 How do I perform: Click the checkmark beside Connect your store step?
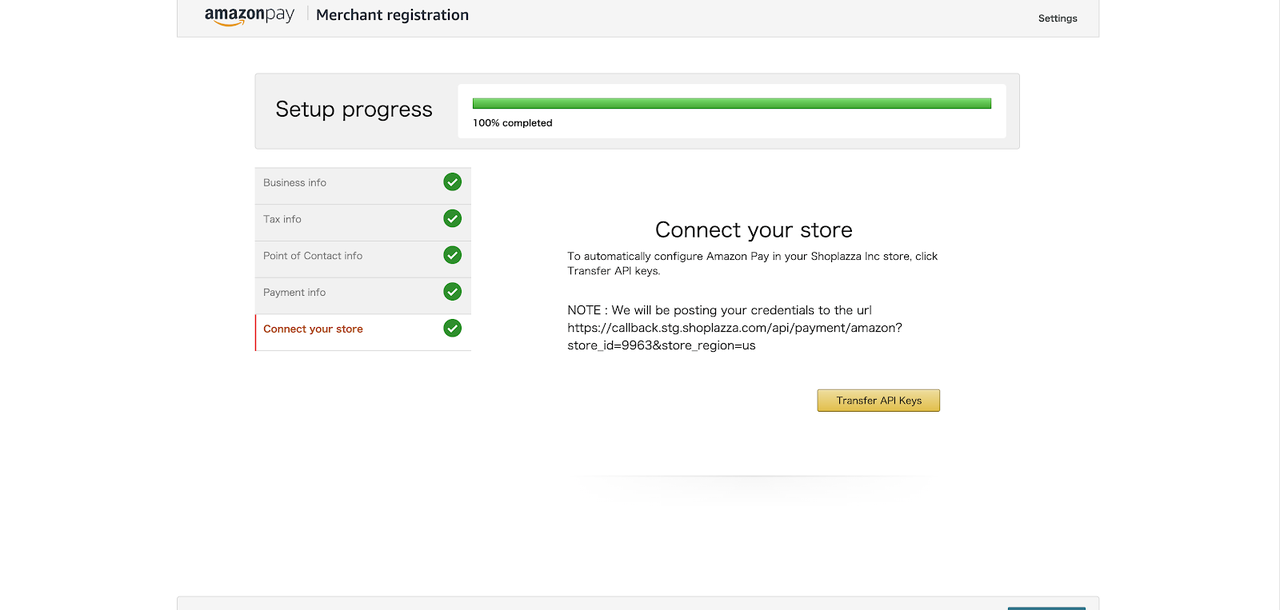(452, 328)
